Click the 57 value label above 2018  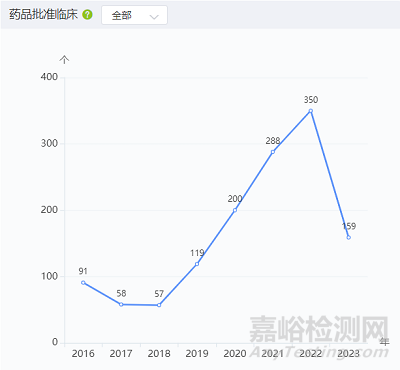click(159, 294)
